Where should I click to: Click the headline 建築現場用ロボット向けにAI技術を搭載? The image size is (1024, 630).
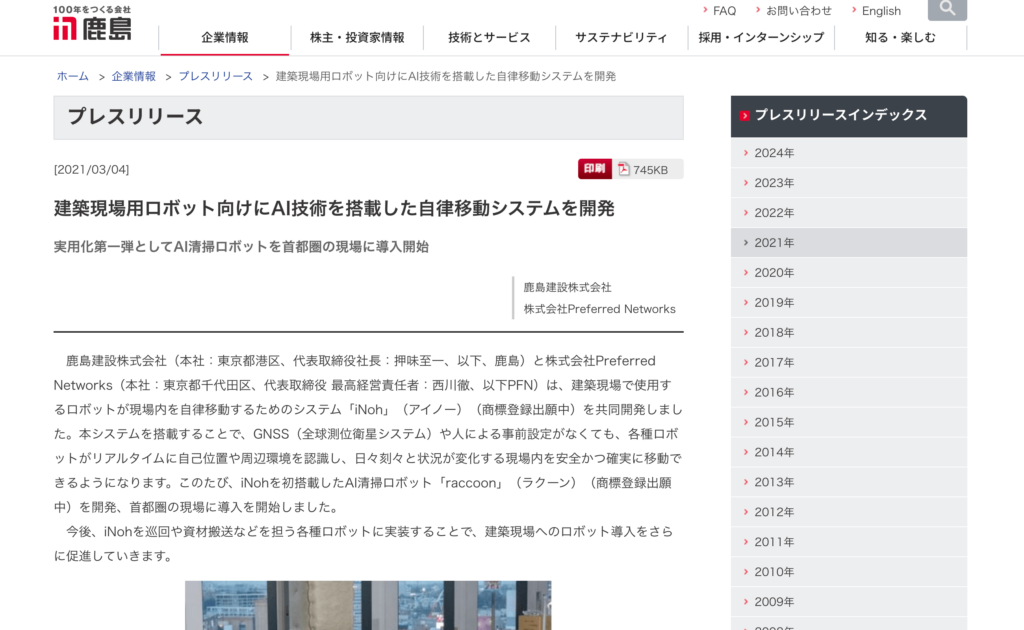coord(334,208)
